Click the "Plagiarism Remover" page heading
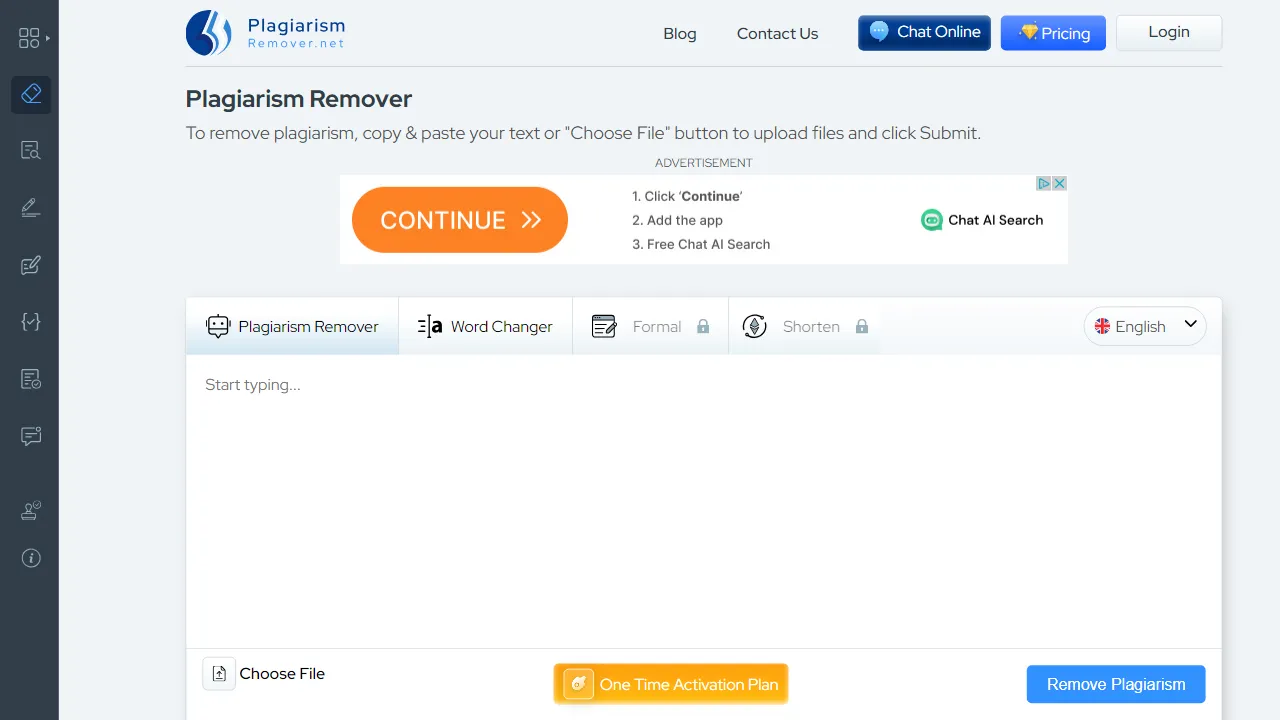 coord(299,99)
